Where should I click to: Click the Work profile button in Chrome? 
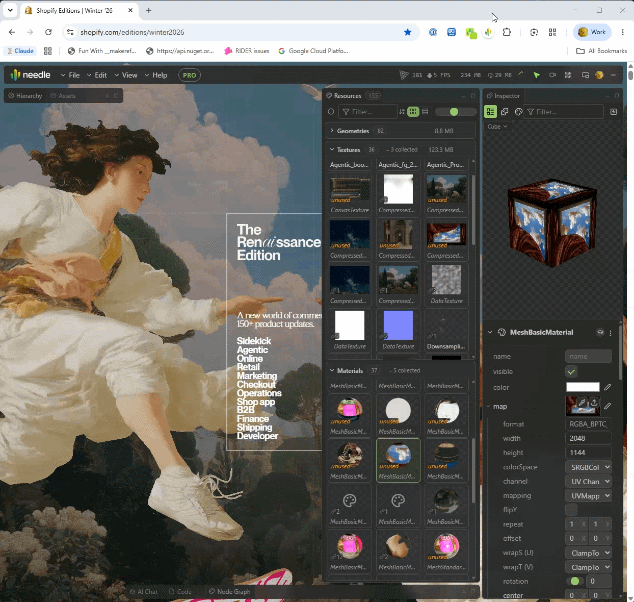click(592, 32)
